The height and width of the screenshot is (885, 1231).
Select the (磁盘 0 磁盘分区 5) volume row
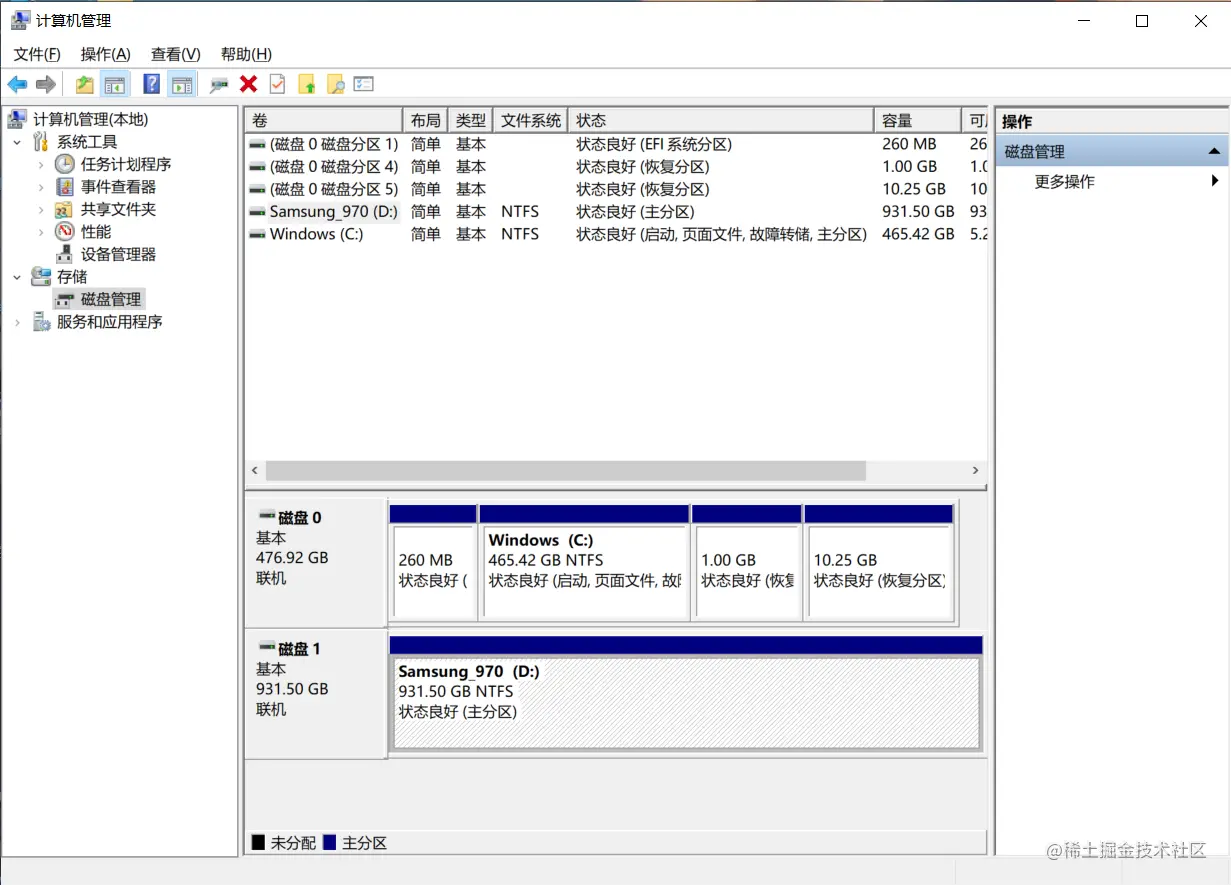(x=617, y=189)
